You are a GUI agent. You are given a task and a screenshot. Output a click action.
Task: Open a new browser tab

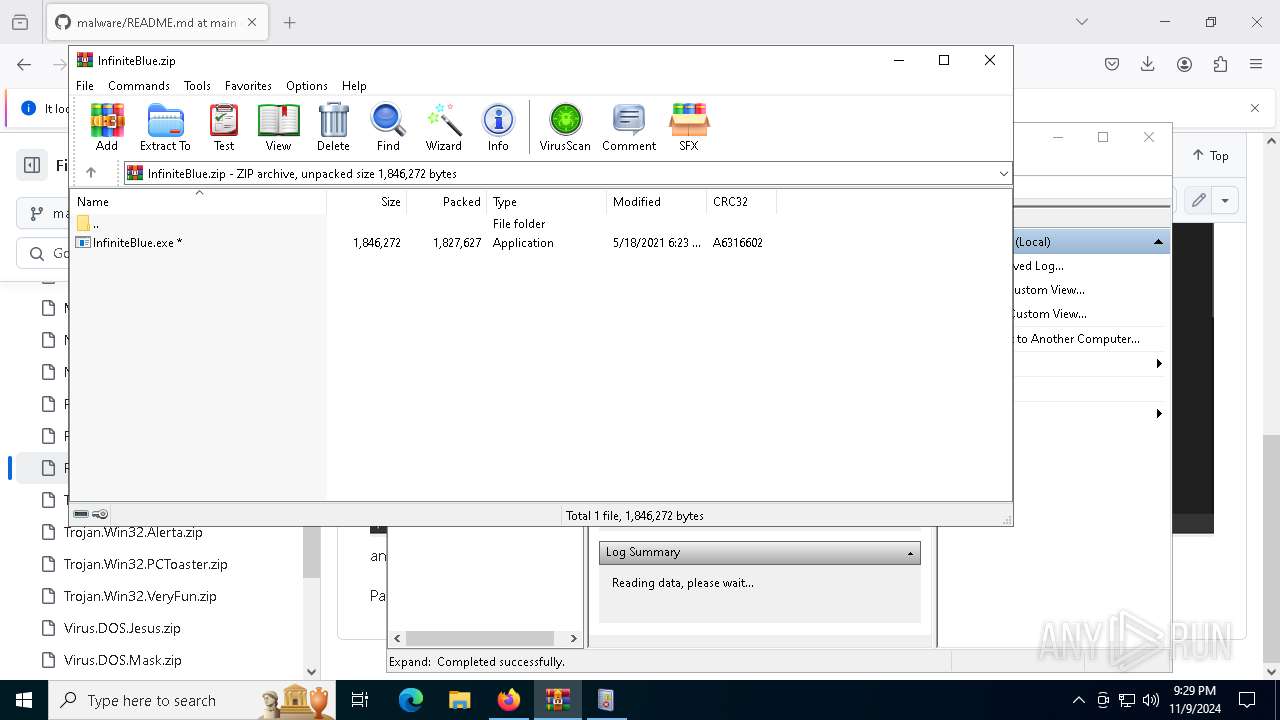[x=289, y=22]
